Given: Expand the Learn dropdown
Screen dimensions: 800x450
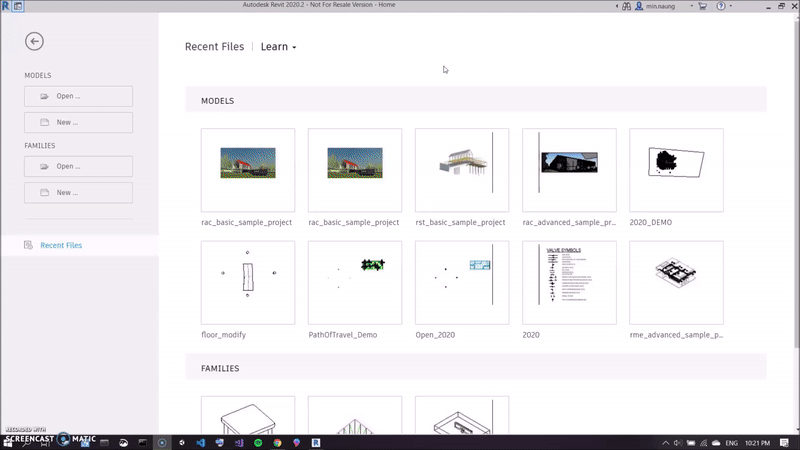Looking at the screenshot, I should (x=278, y=47).
